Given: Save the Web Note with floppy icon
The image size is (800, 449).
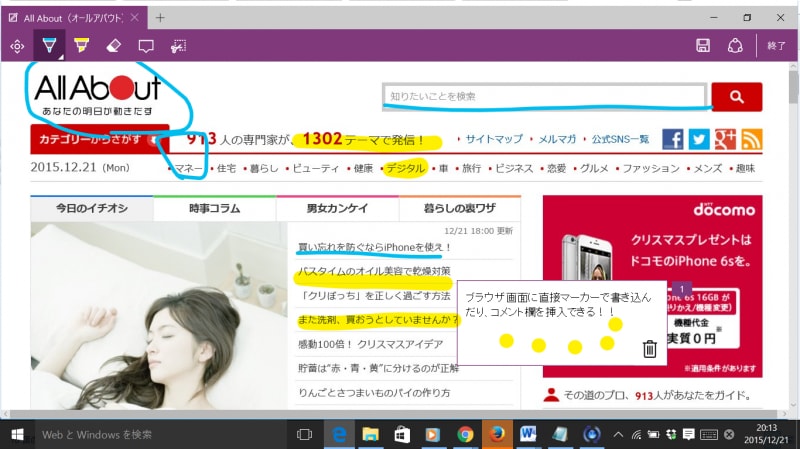Looking at the screenshot, I should click(703, 45).
